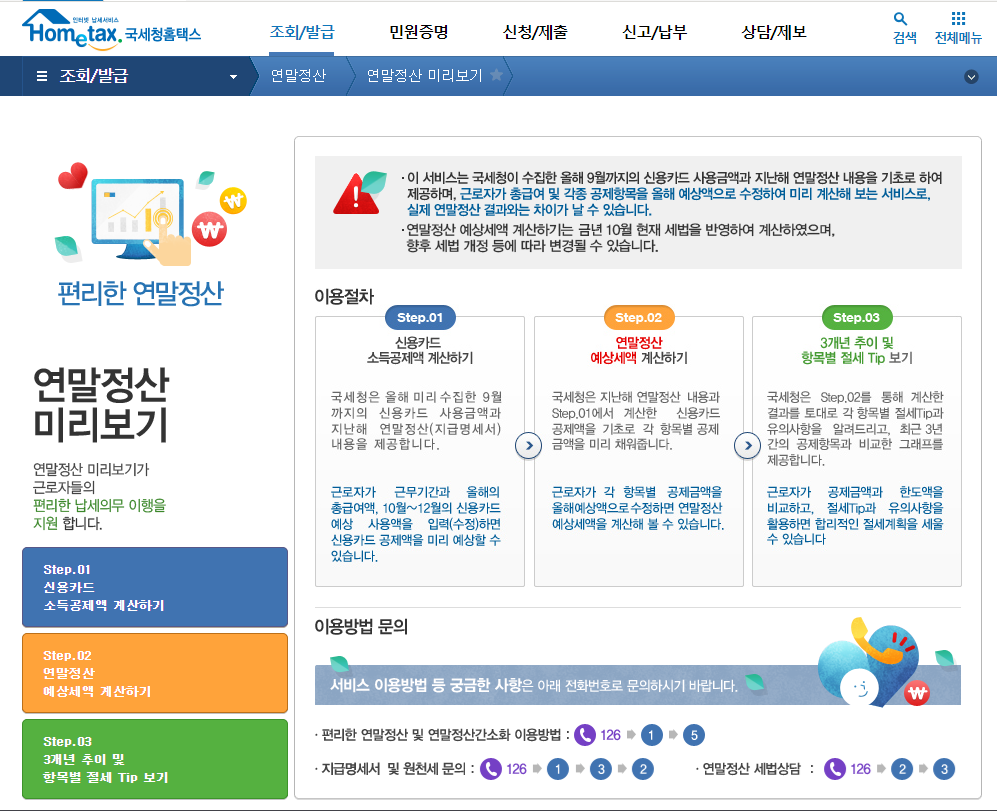The width and height of the screenshot is (997, 811).
Task: Select the 상담/제보 top menu
Action: pyautogui.click(x=774, y=32)
